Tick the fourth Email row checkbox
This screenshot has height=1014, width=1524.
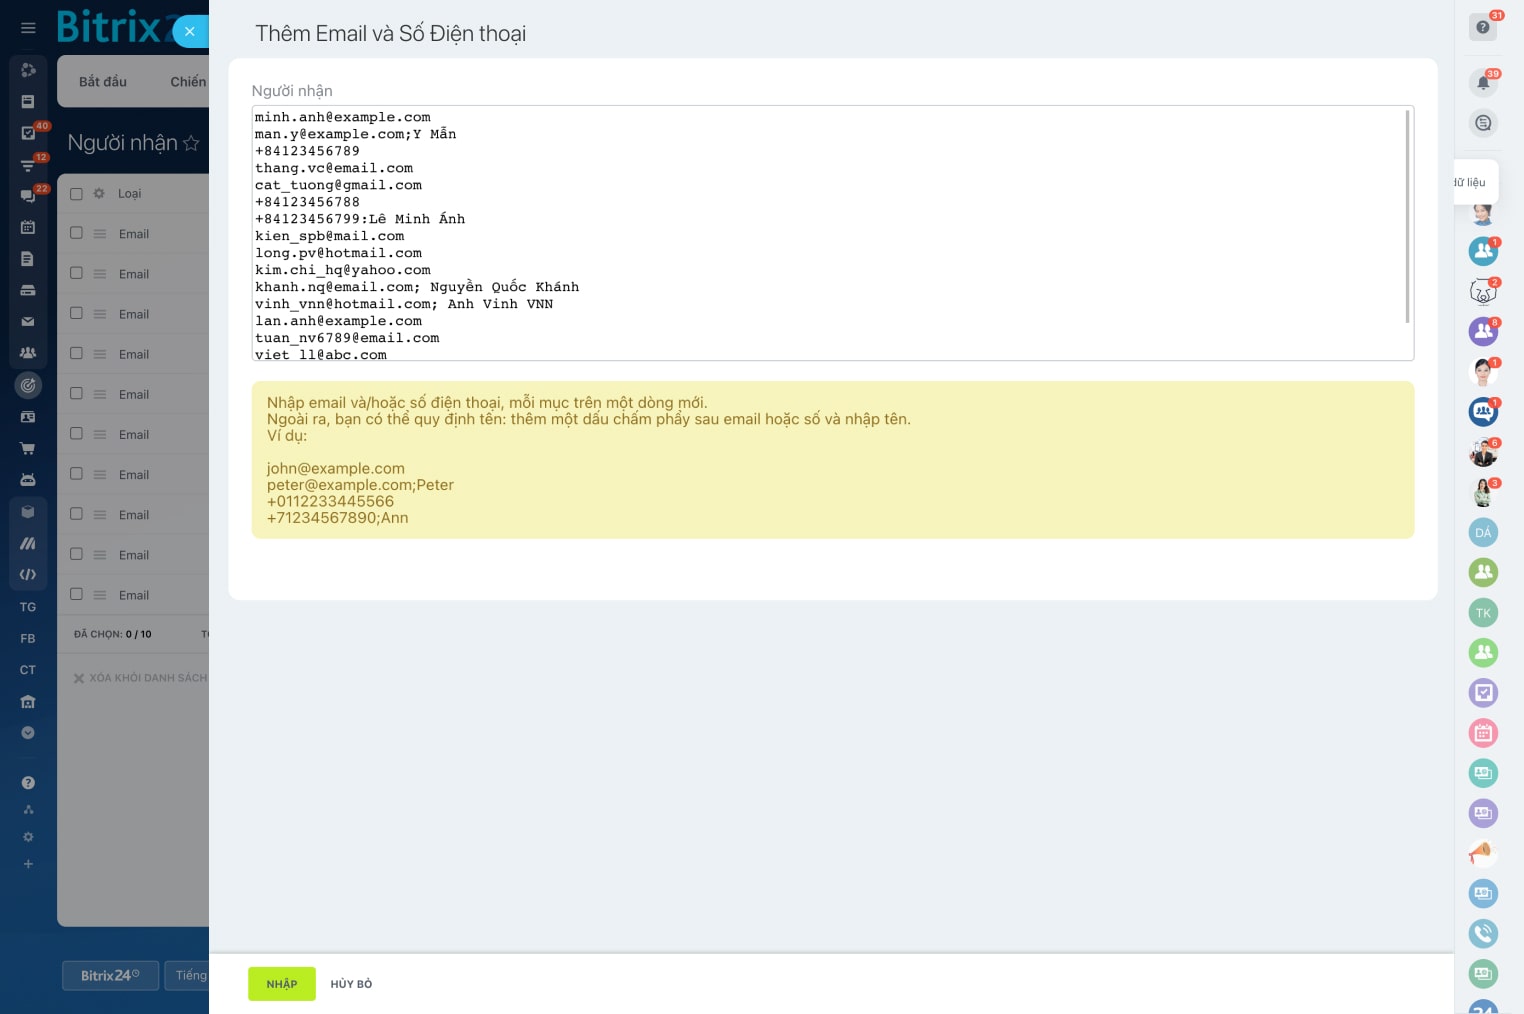76,353
